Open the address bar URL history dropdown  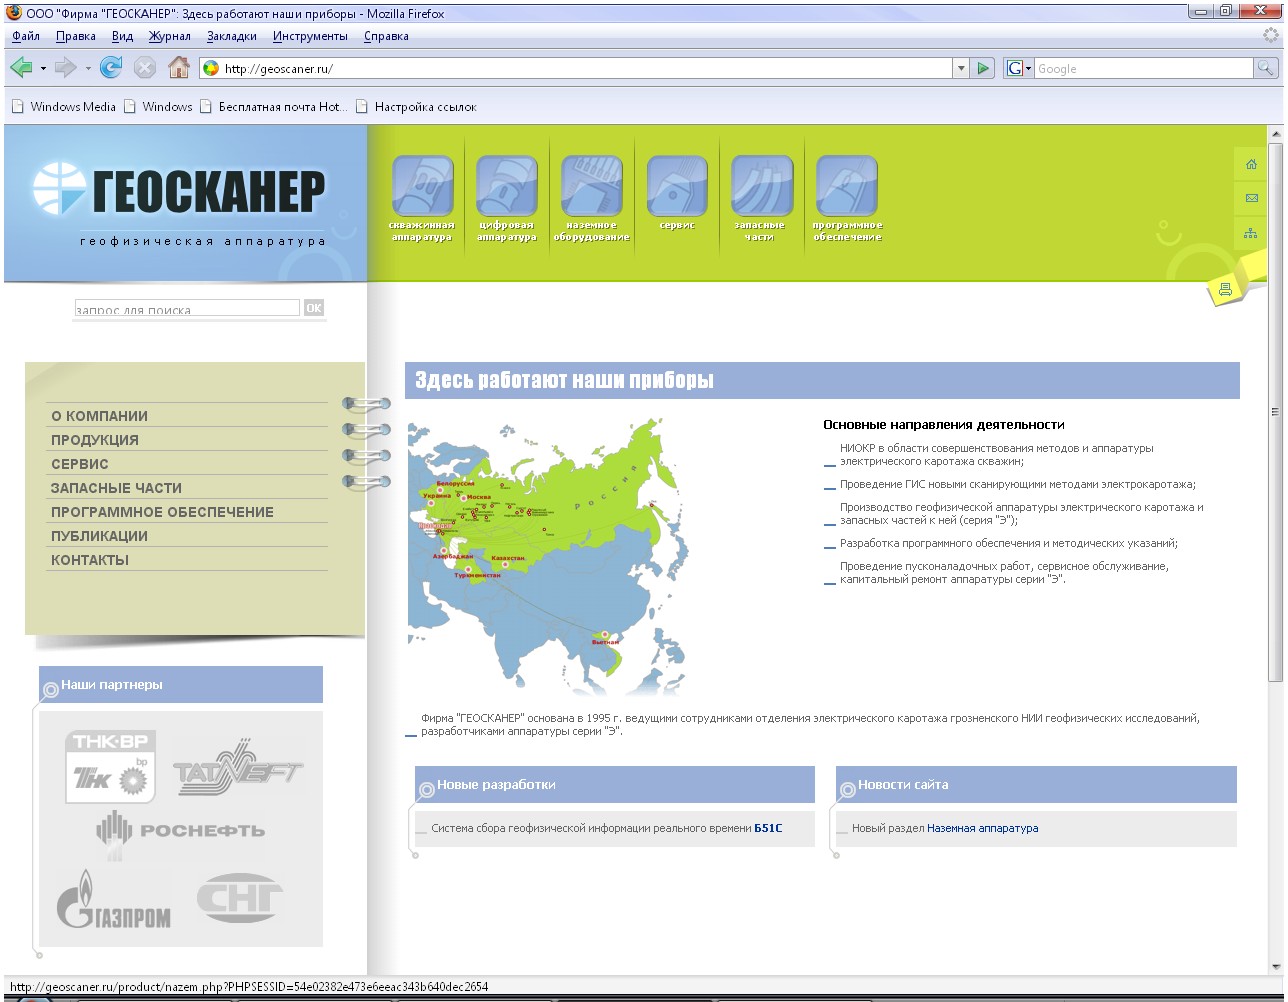tap(961, 68)
